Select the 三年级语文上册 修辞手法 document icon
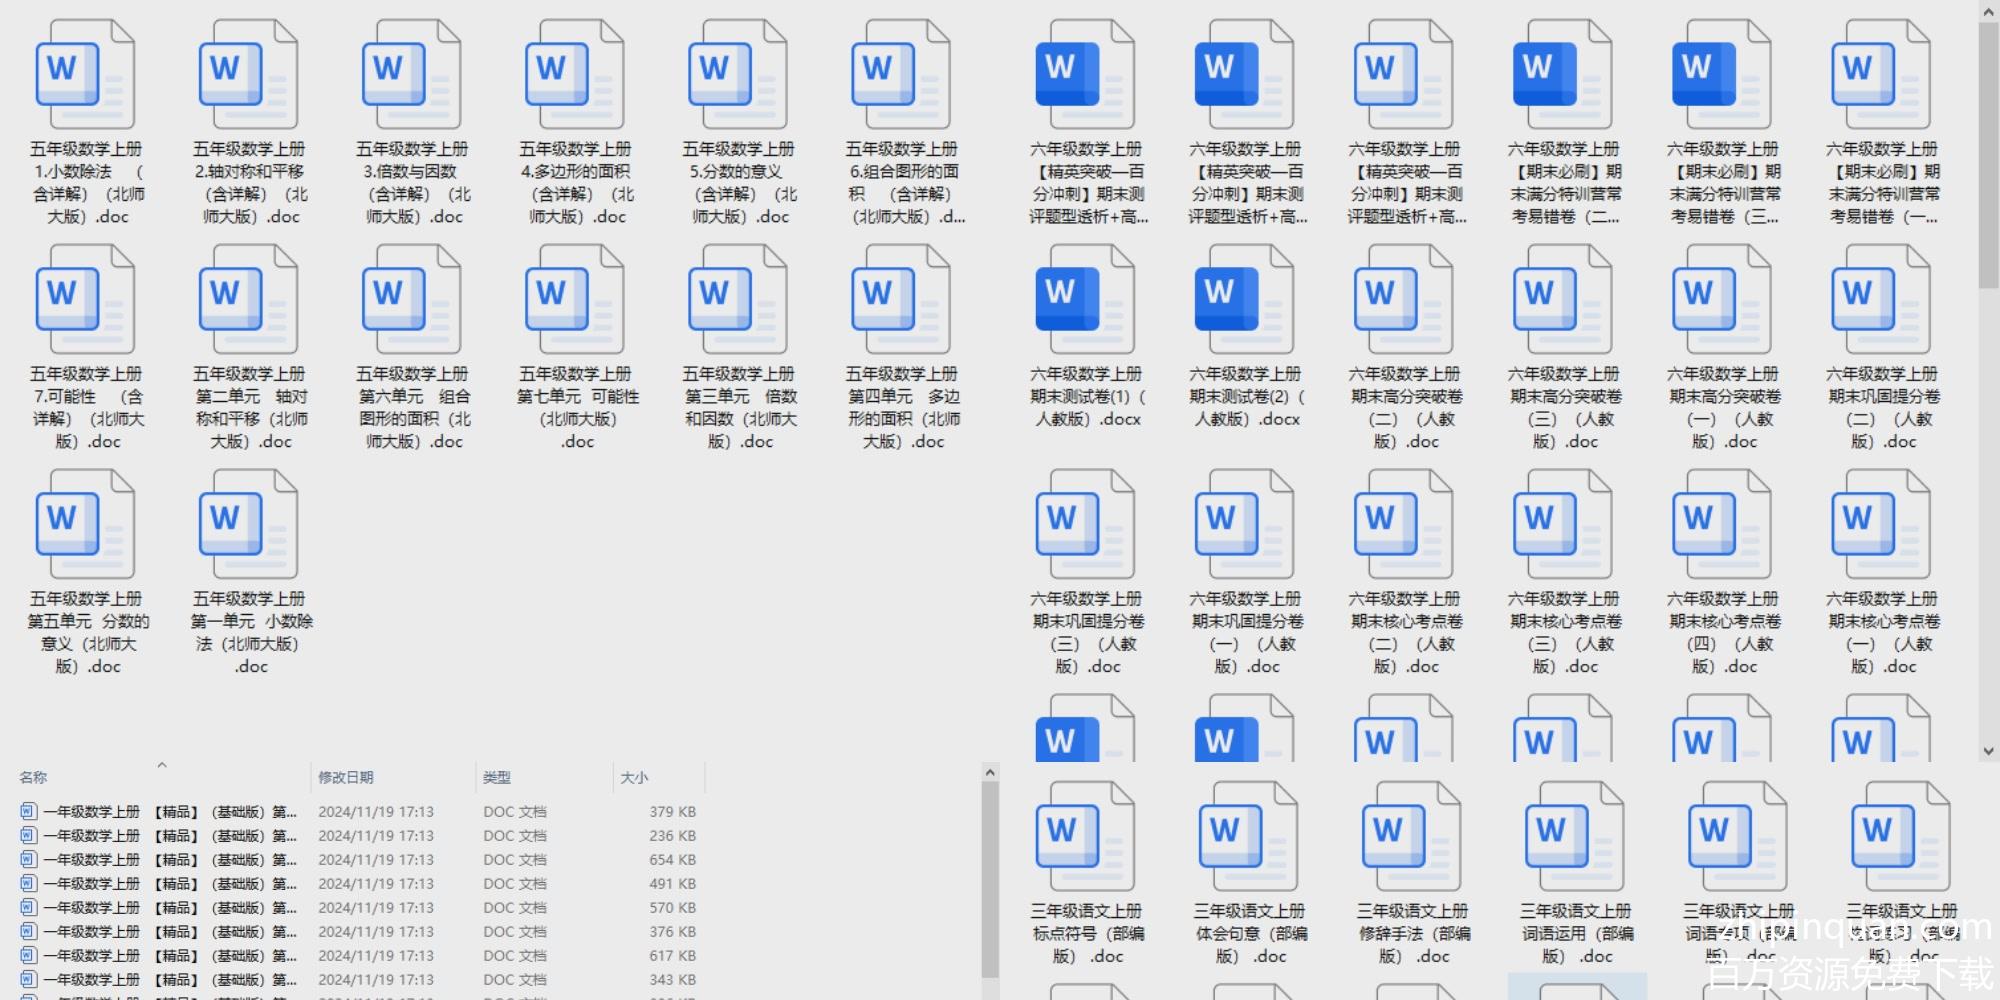 [x=1411, y=837]
